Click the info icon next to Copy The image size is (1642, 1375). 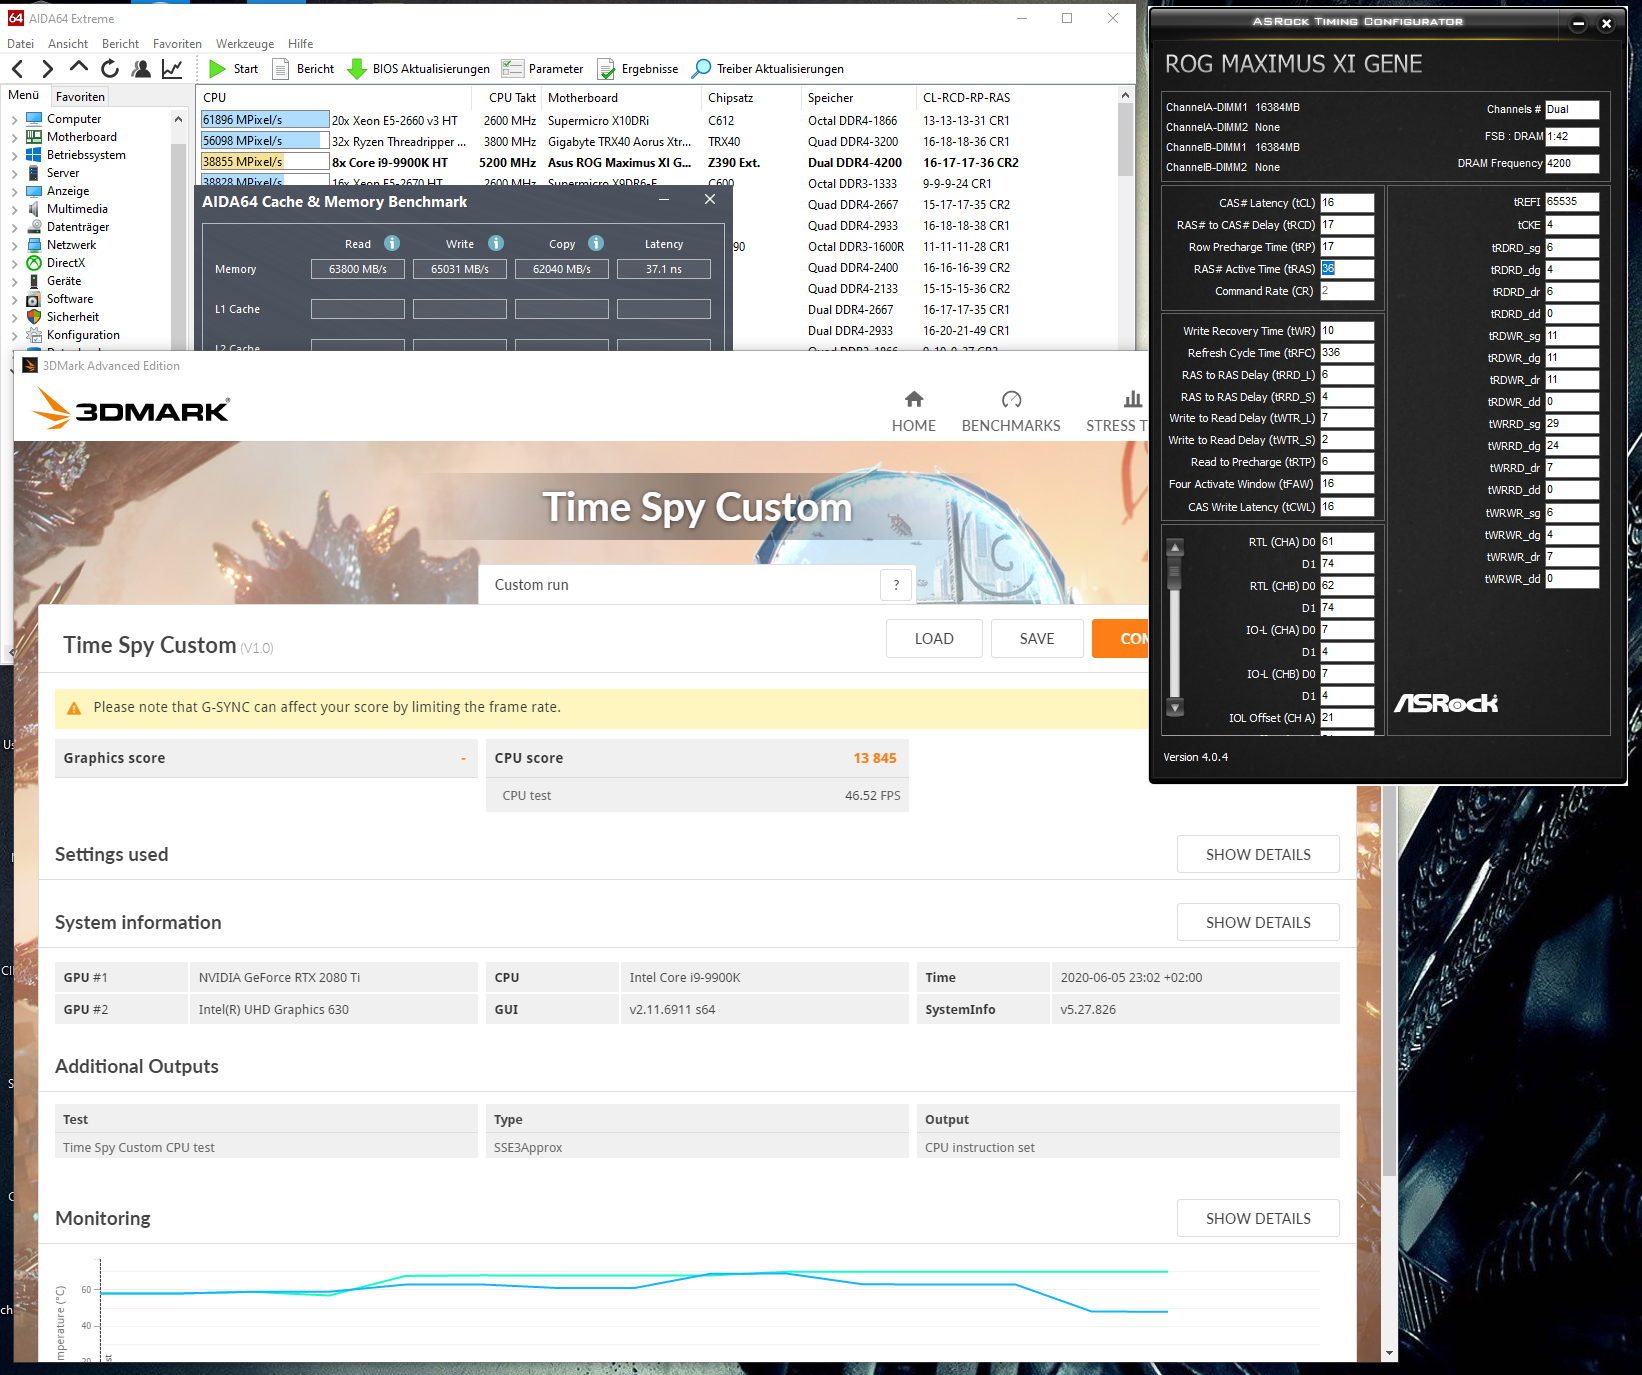[596, 243]
